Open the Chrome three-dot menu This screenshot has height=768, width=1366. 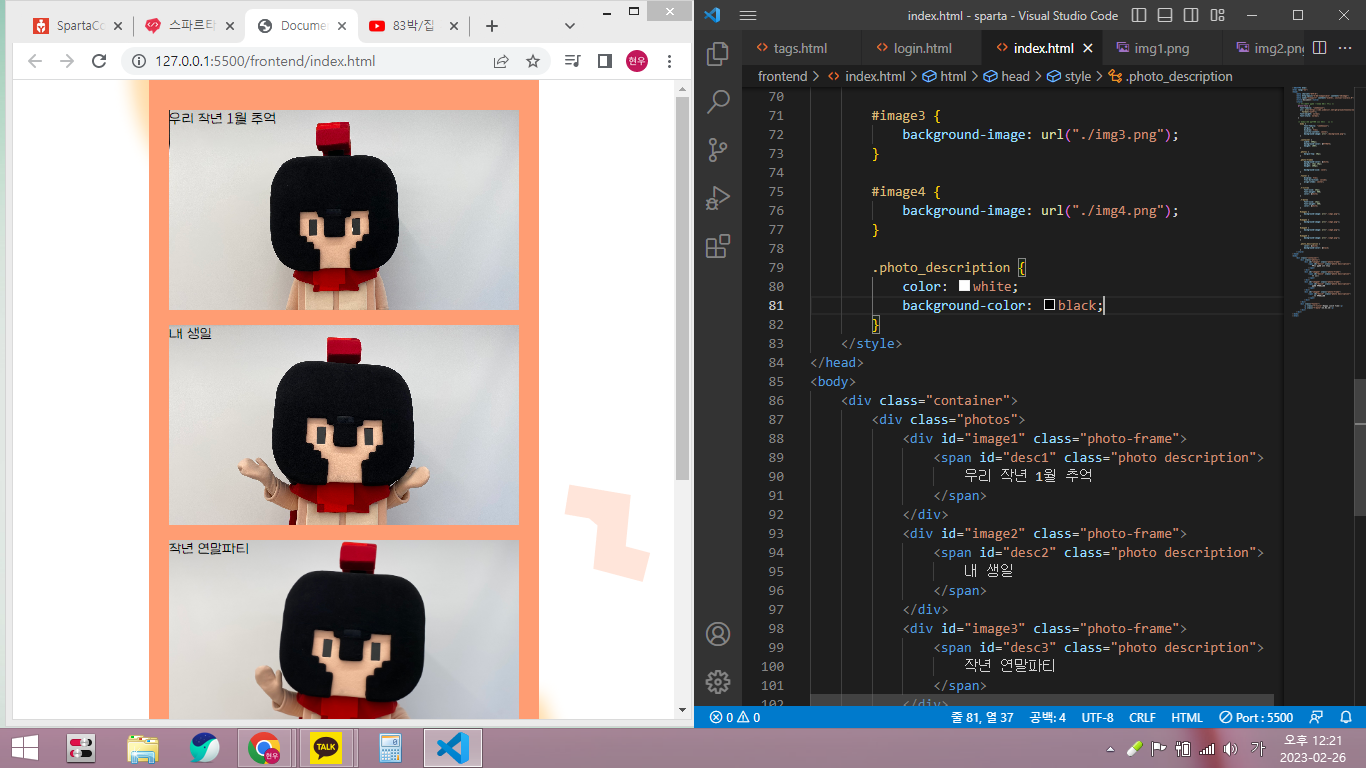pos(669,61)
